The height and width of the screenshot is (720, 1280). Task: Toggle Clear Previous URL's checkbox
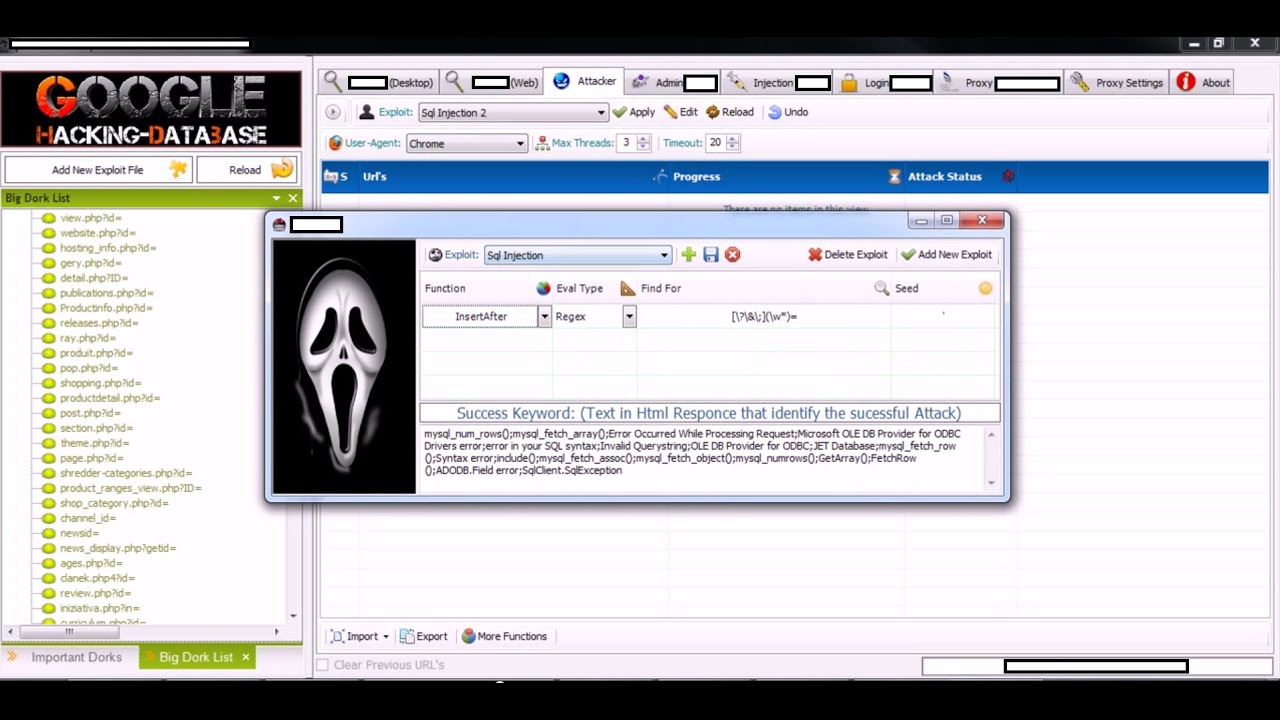click(322, 665)
